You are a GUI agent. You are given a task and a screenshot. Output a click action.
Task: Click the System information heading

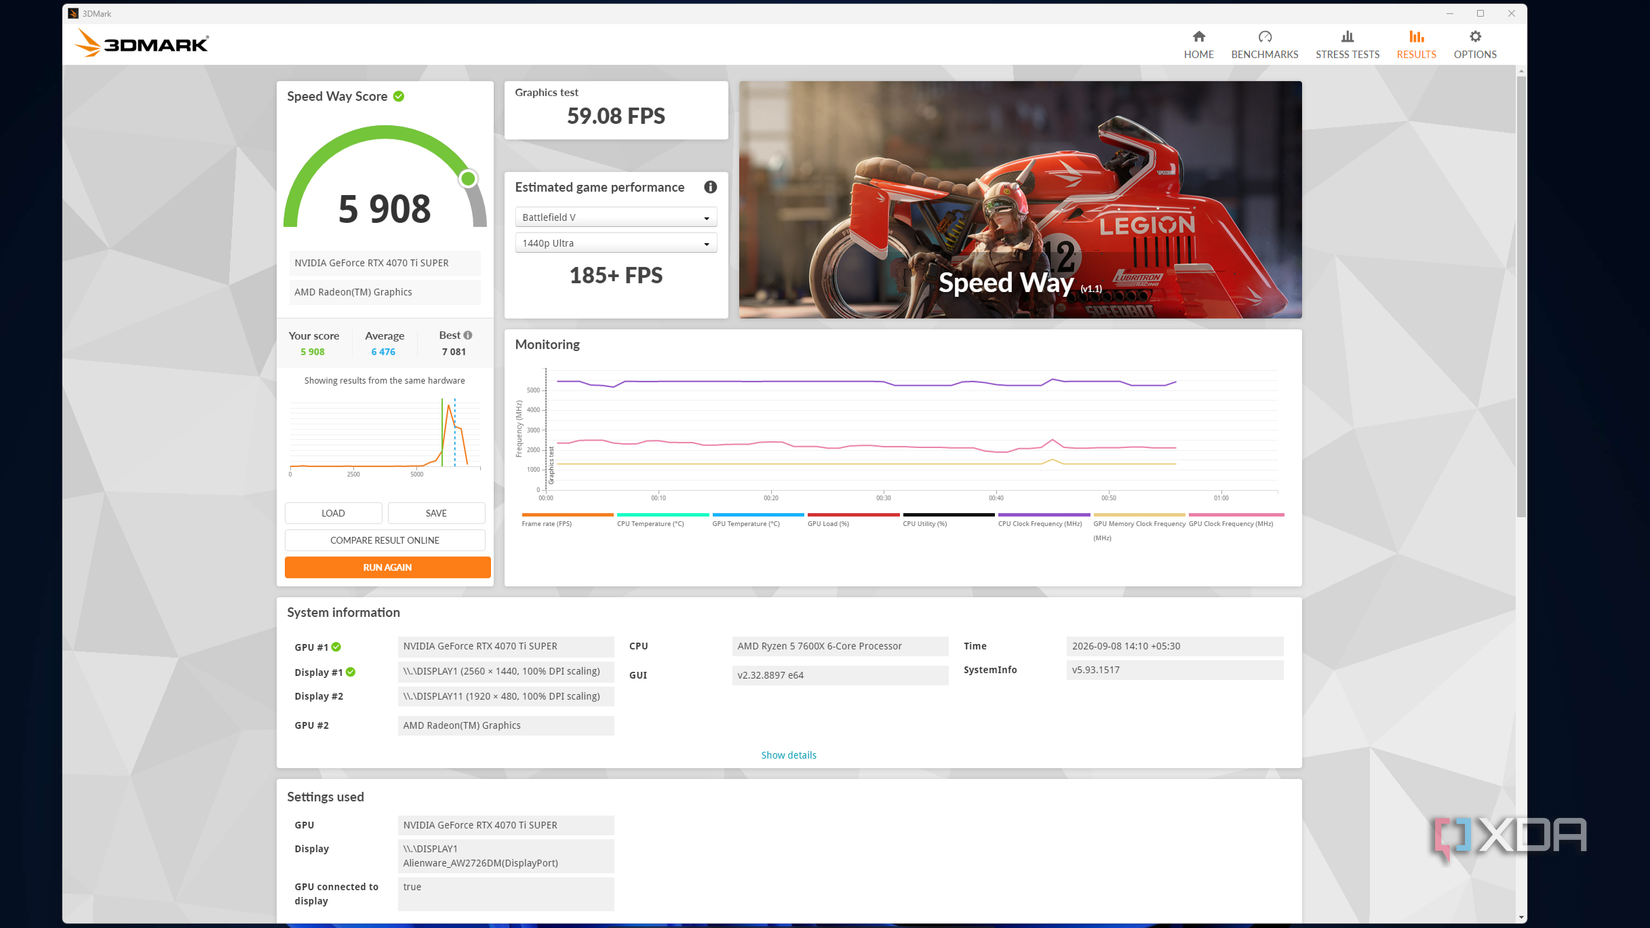click(x=343, y=613)
